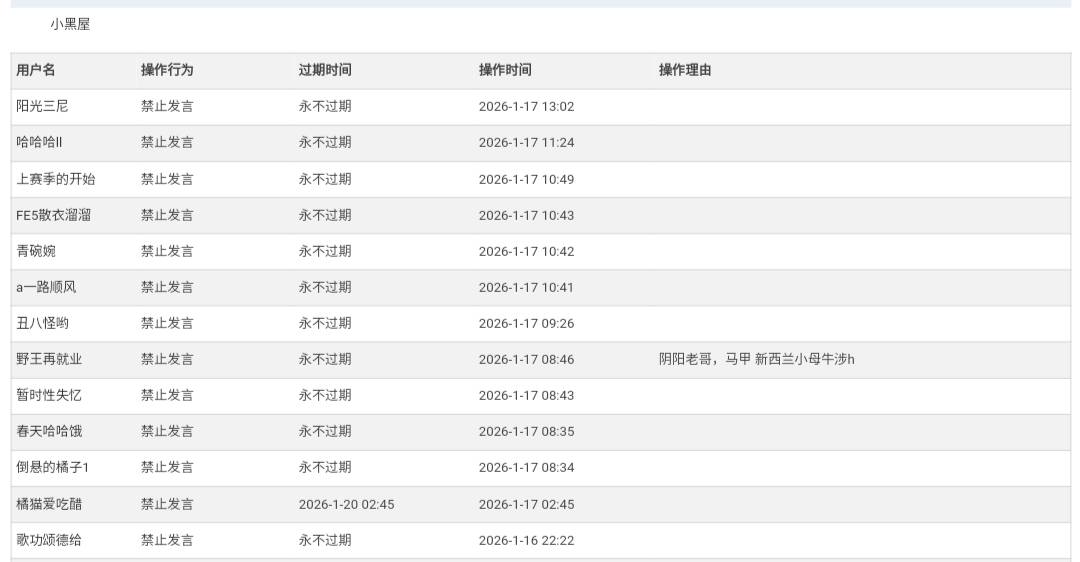Image resolution: width=1080 pixels, height=562 pixels.
Task: Click username 倒悬的橘子1
Action: click(x=53, y=467)
